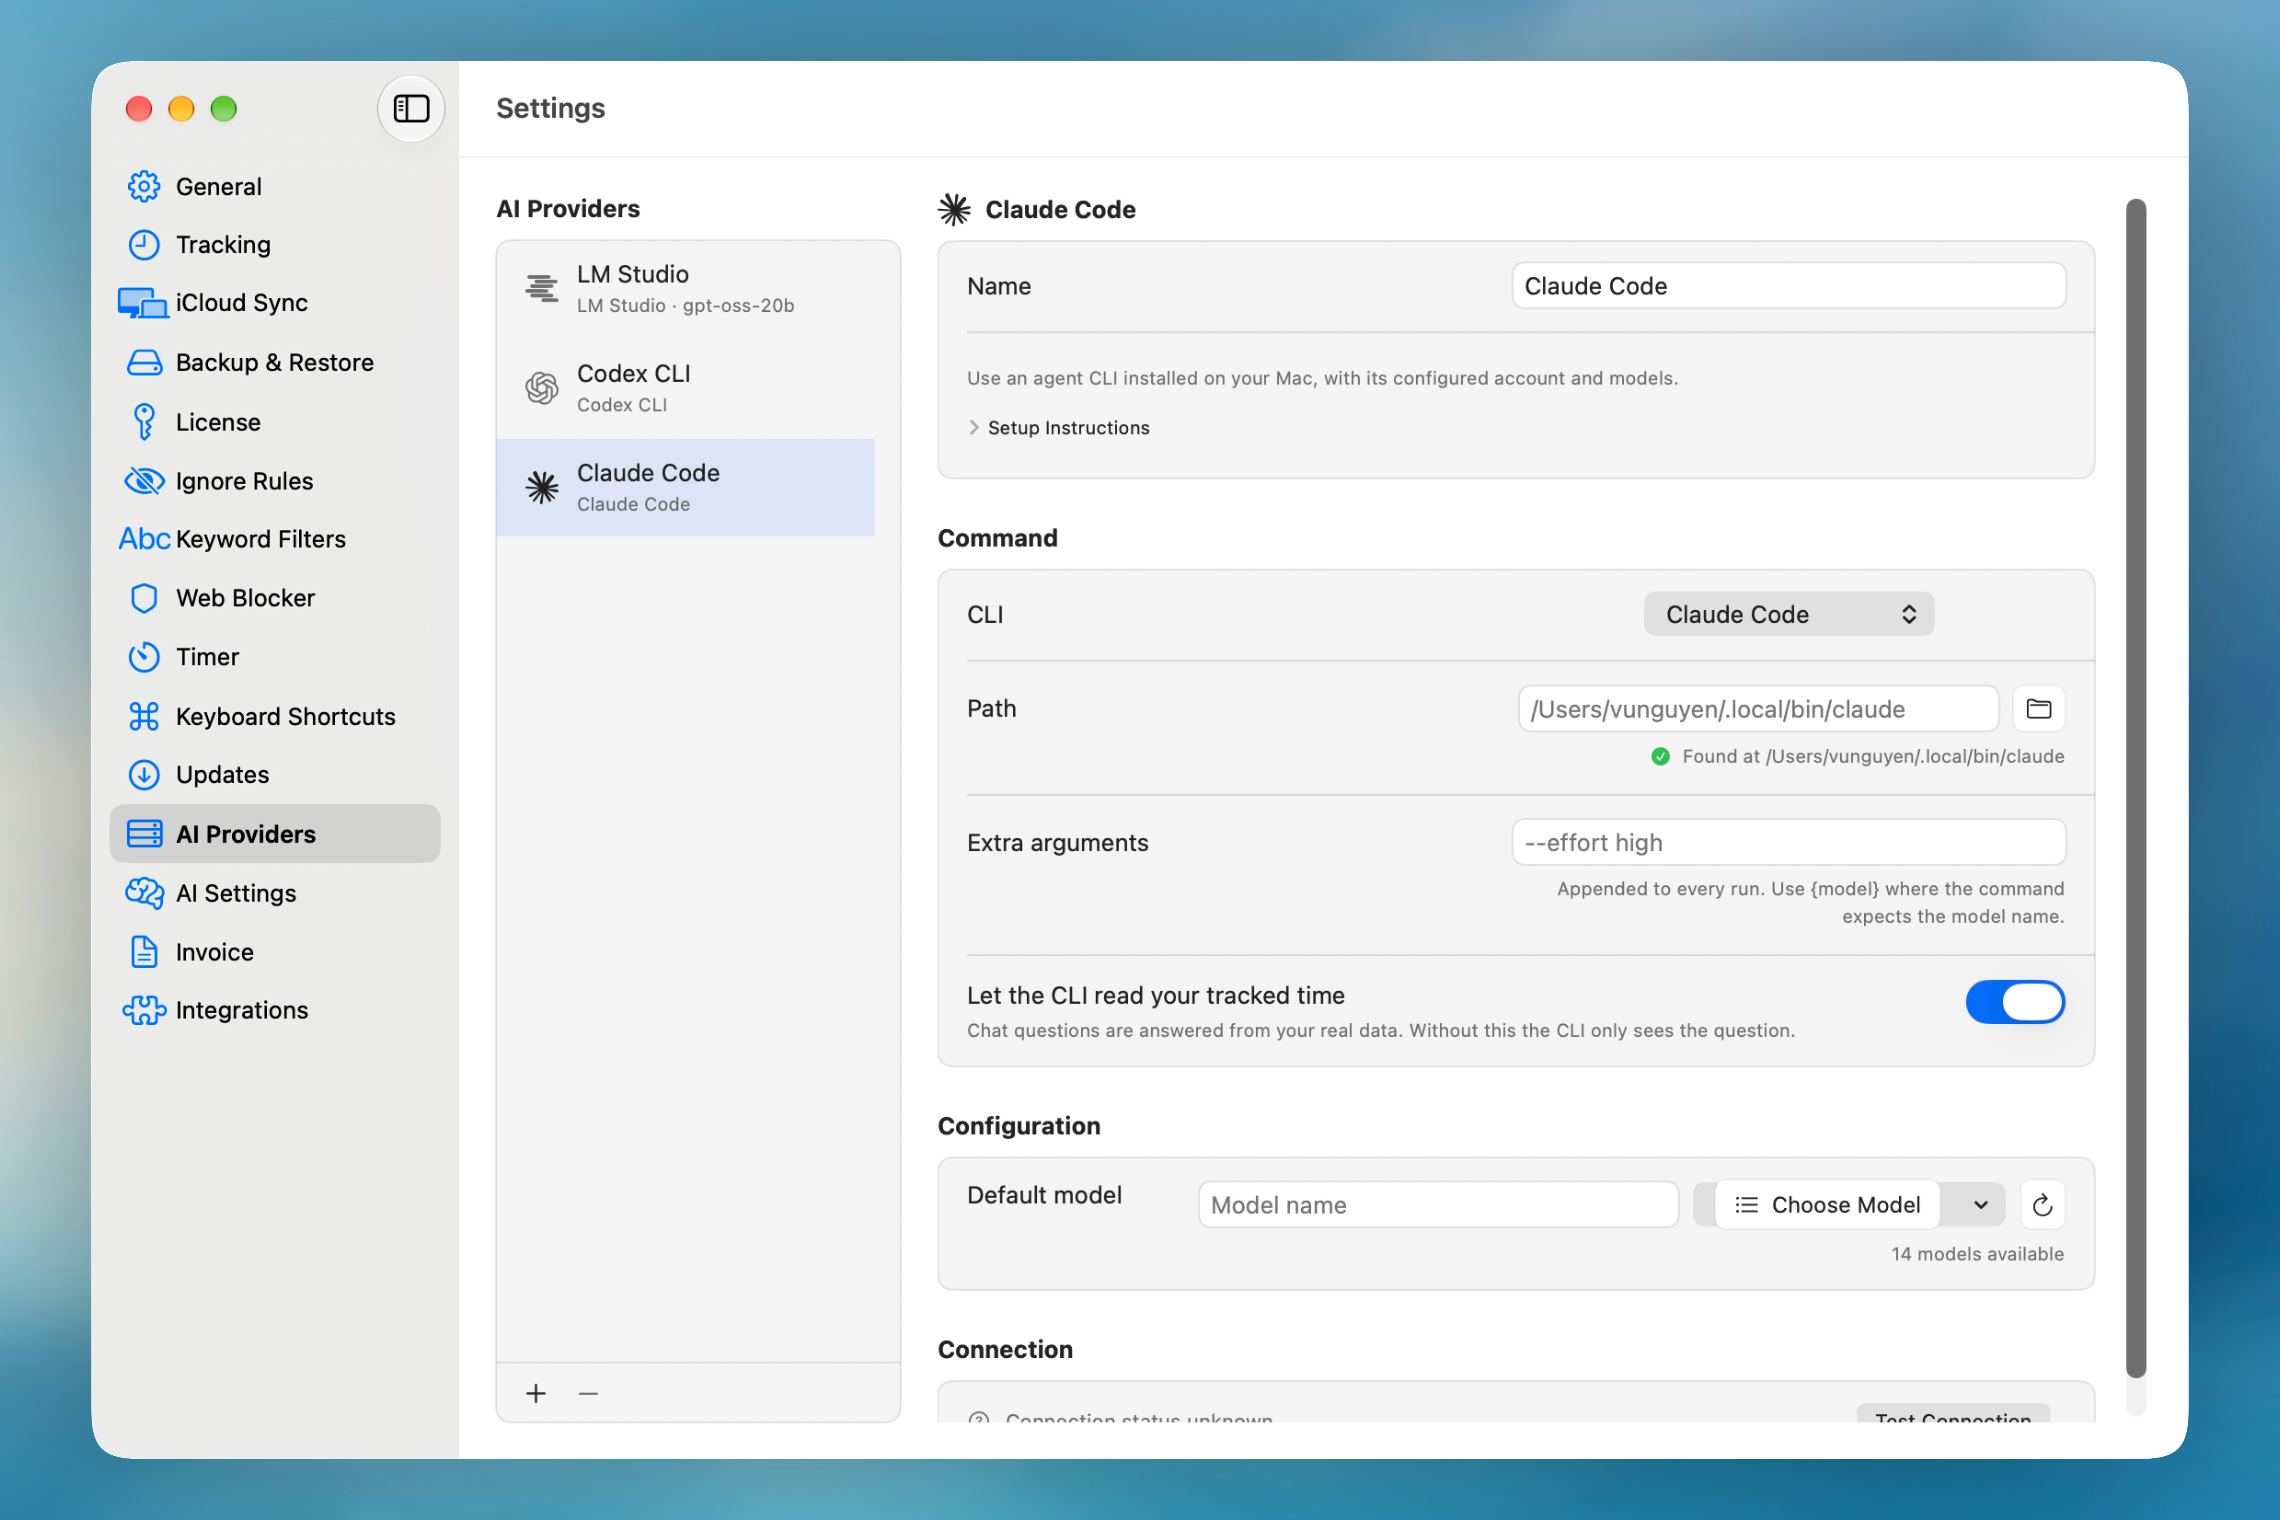Open AI Settings brain icon
The width and height of the screenshot is (2280, 1520).
144,893
